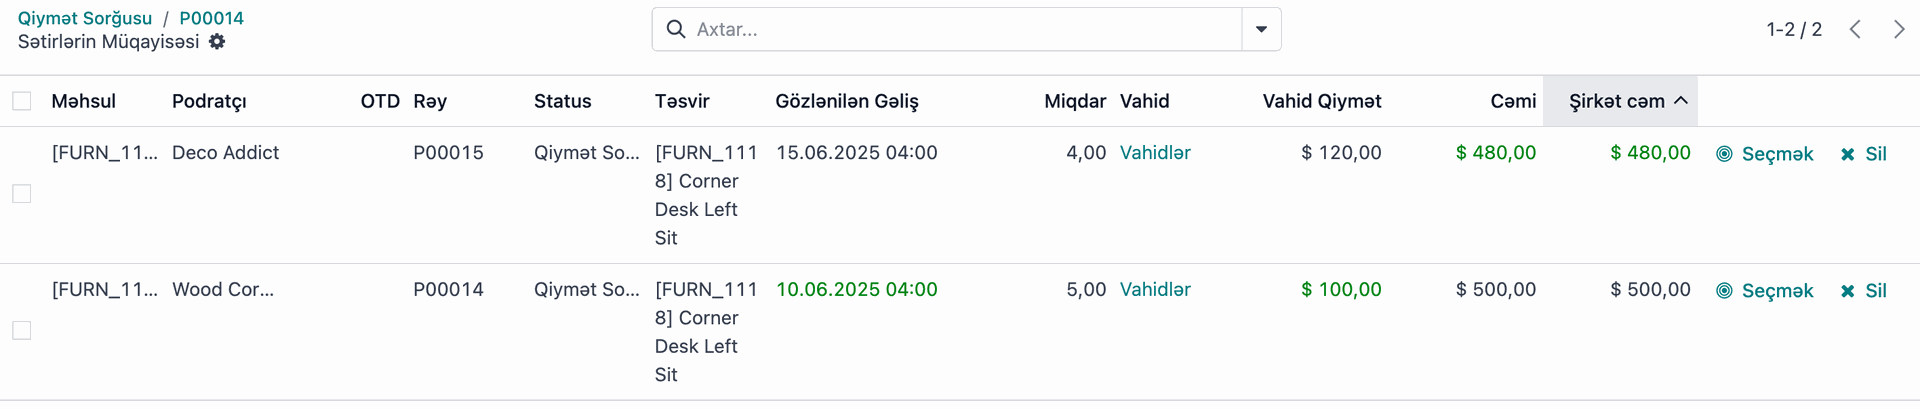The image size is (1920, 409).
Task: Toggle the select-all header checkbox
Action: [x=22, y=101]
